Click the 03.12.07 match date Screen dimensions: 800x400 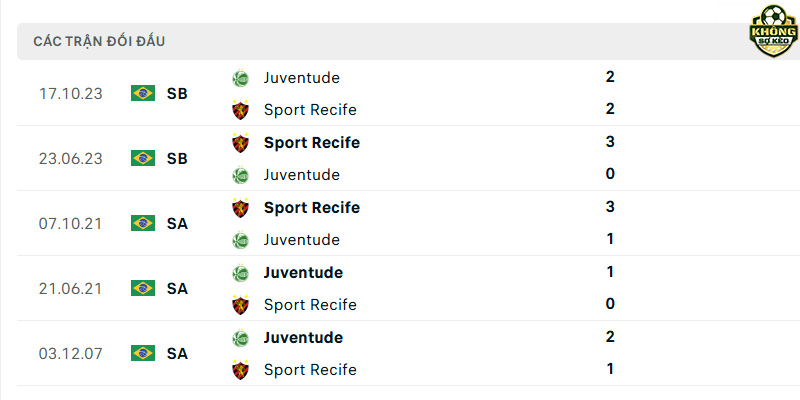point(70,354)
